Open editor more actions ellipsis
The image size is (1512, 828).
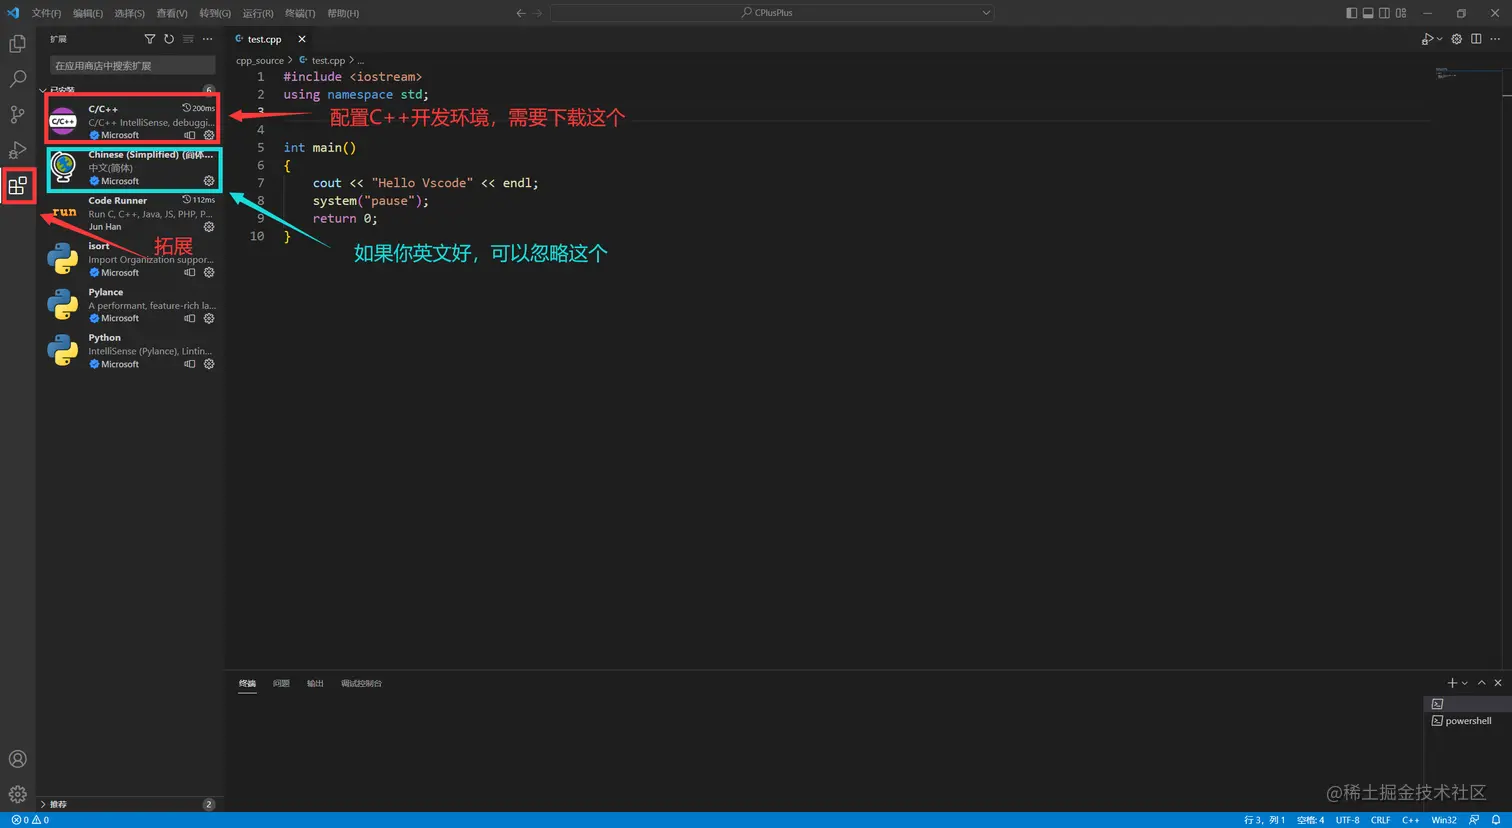1495,39
